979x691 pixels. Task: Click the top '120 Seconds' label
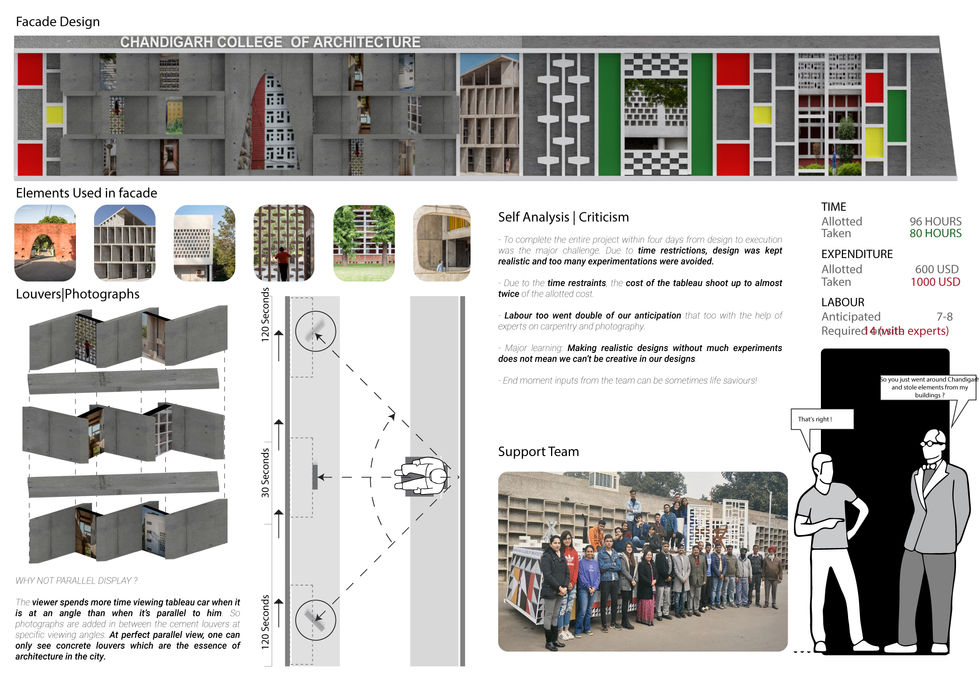[x=265, y=315]
